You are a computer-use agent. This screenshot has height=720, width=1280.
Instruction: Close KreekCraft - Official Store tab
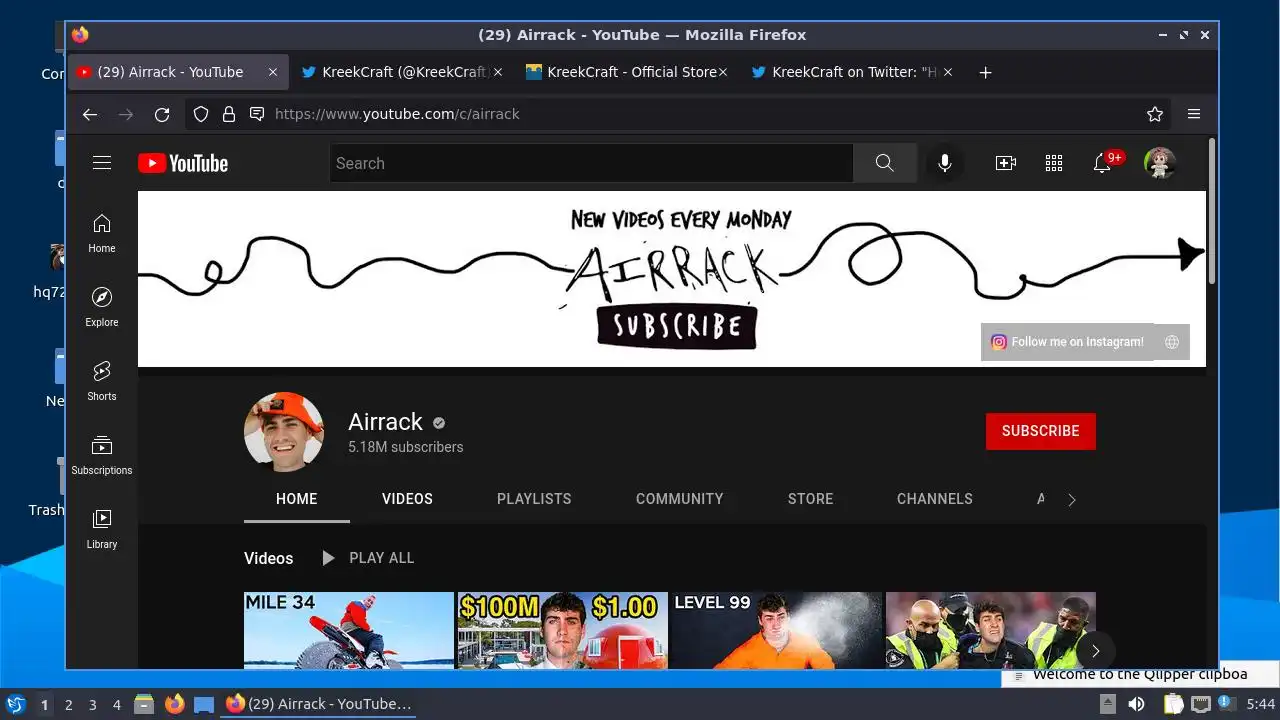[723, 72]
